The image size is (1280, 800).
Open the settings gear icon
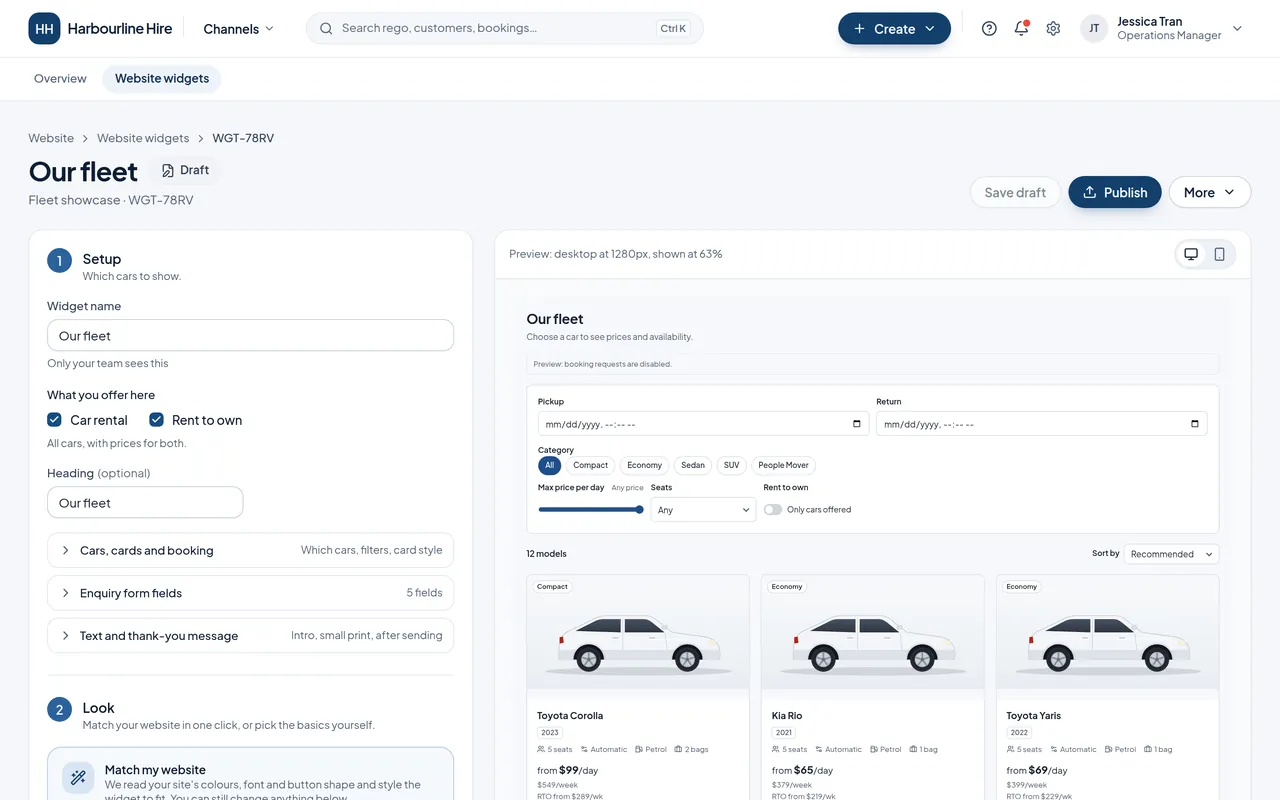click(1053, 29)
